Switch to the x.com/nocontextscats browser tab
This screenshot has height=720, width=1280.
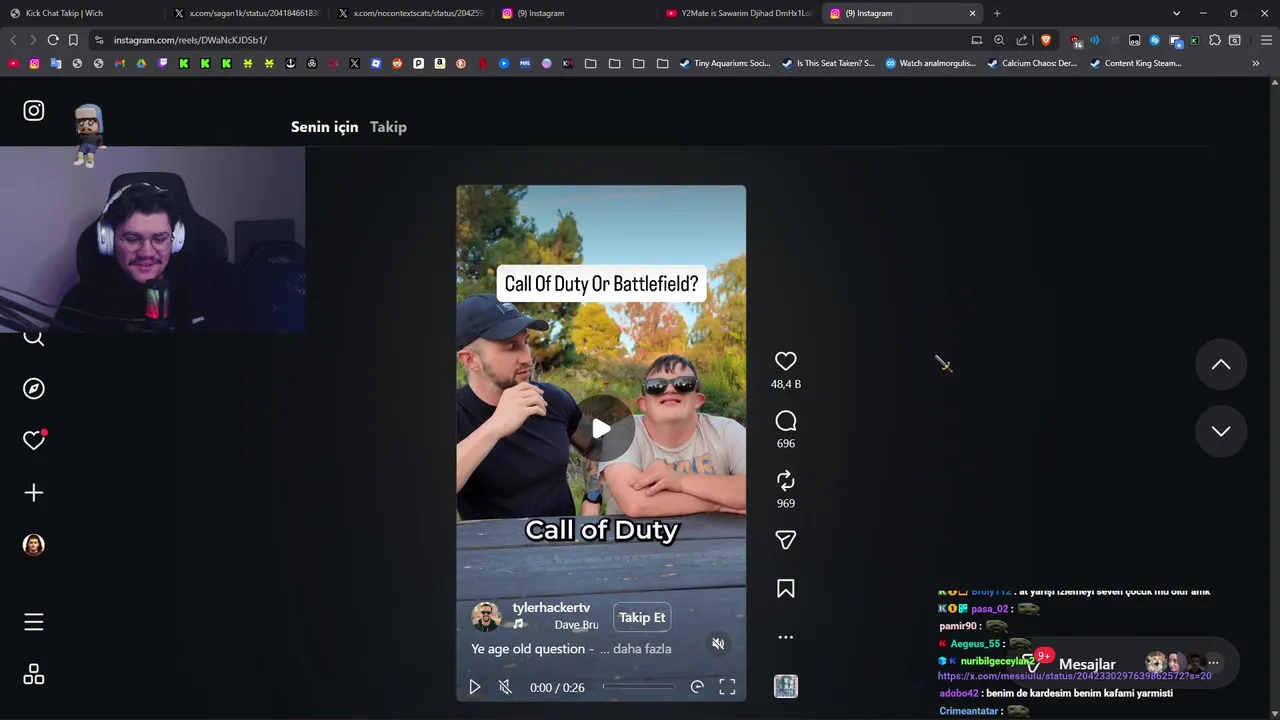point(410,13)
